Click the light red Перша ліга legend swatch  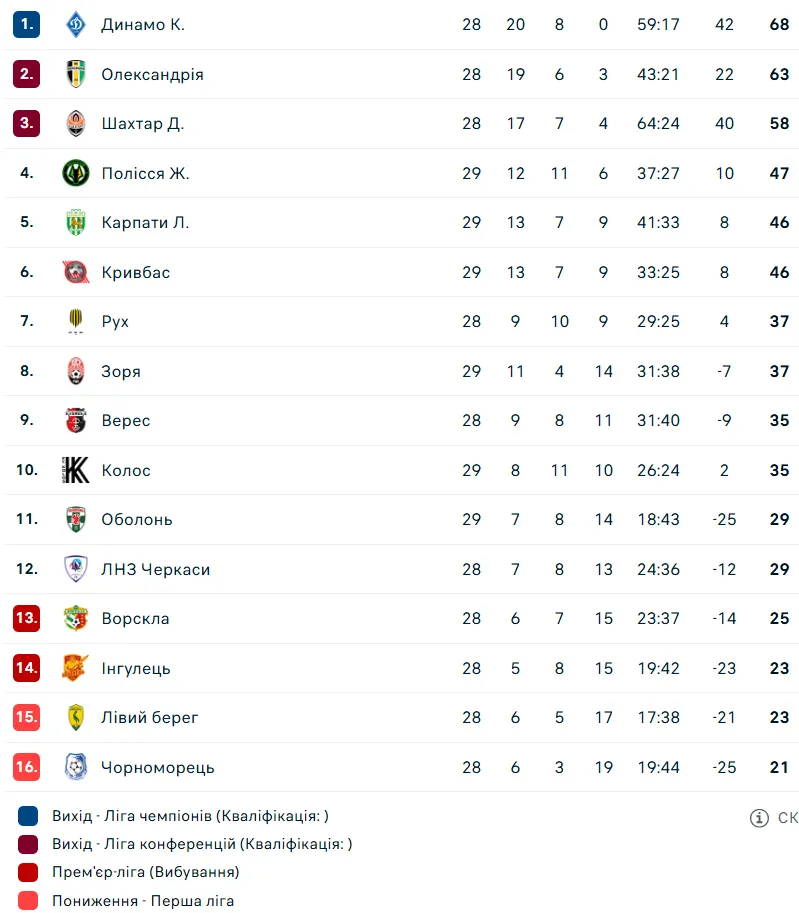pyautogui.click(x=28, y=901)
